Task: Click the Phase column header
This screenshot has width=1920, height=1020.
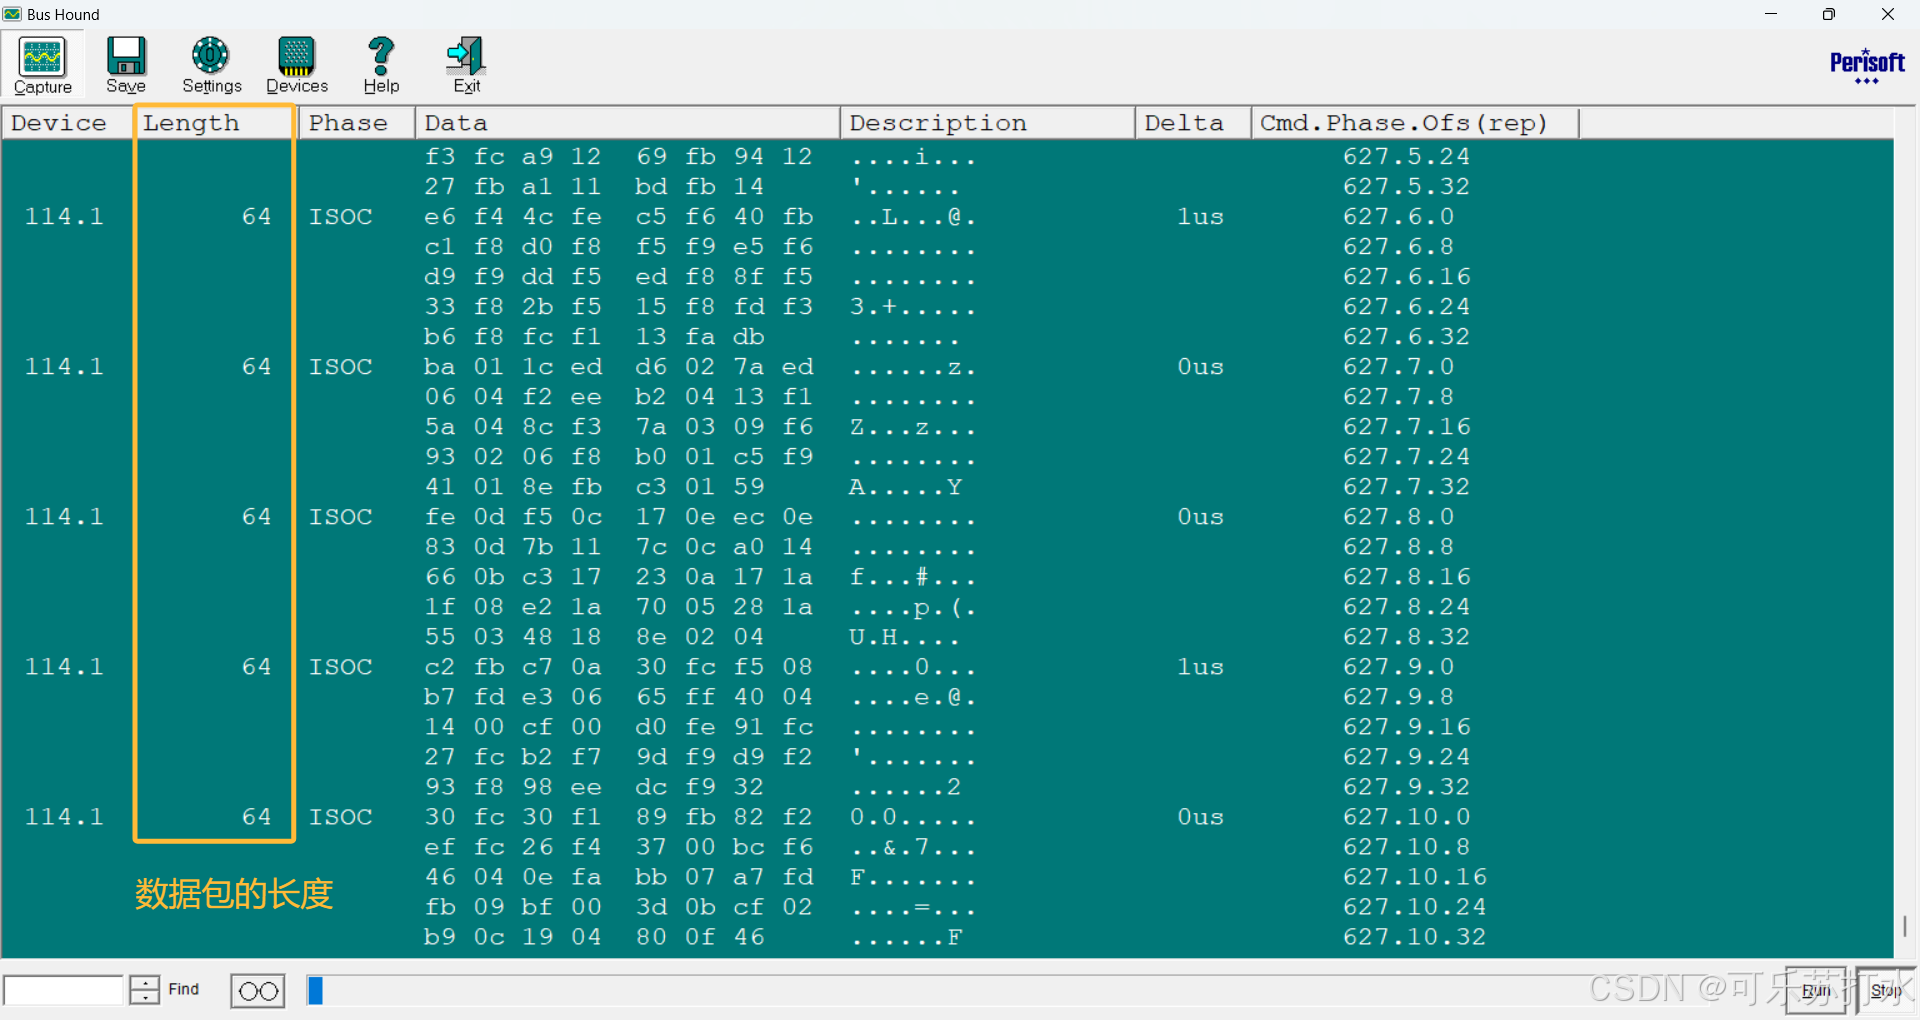Action: pos(357,122)
